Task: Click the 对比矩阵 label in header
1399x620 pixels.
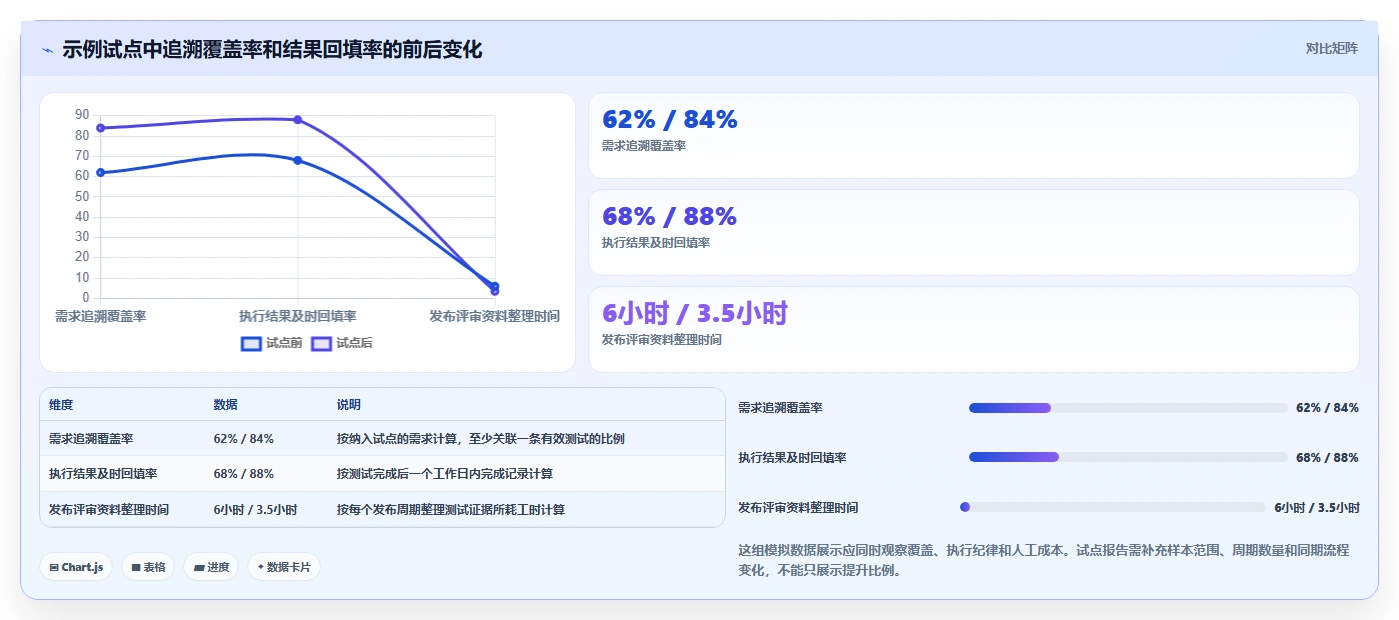Action: (1331, 48)
